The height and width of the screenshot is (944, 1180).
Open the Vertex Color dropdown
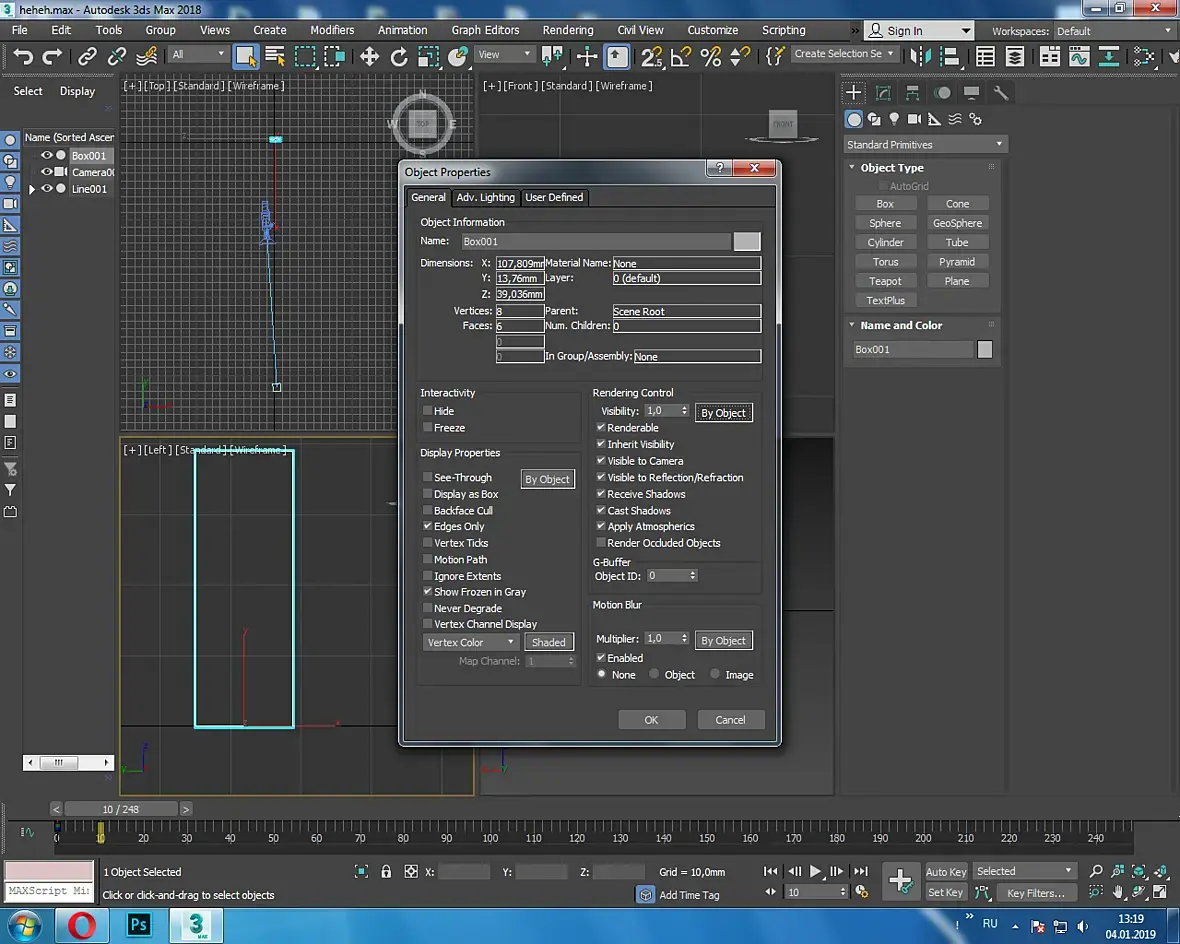470,642
